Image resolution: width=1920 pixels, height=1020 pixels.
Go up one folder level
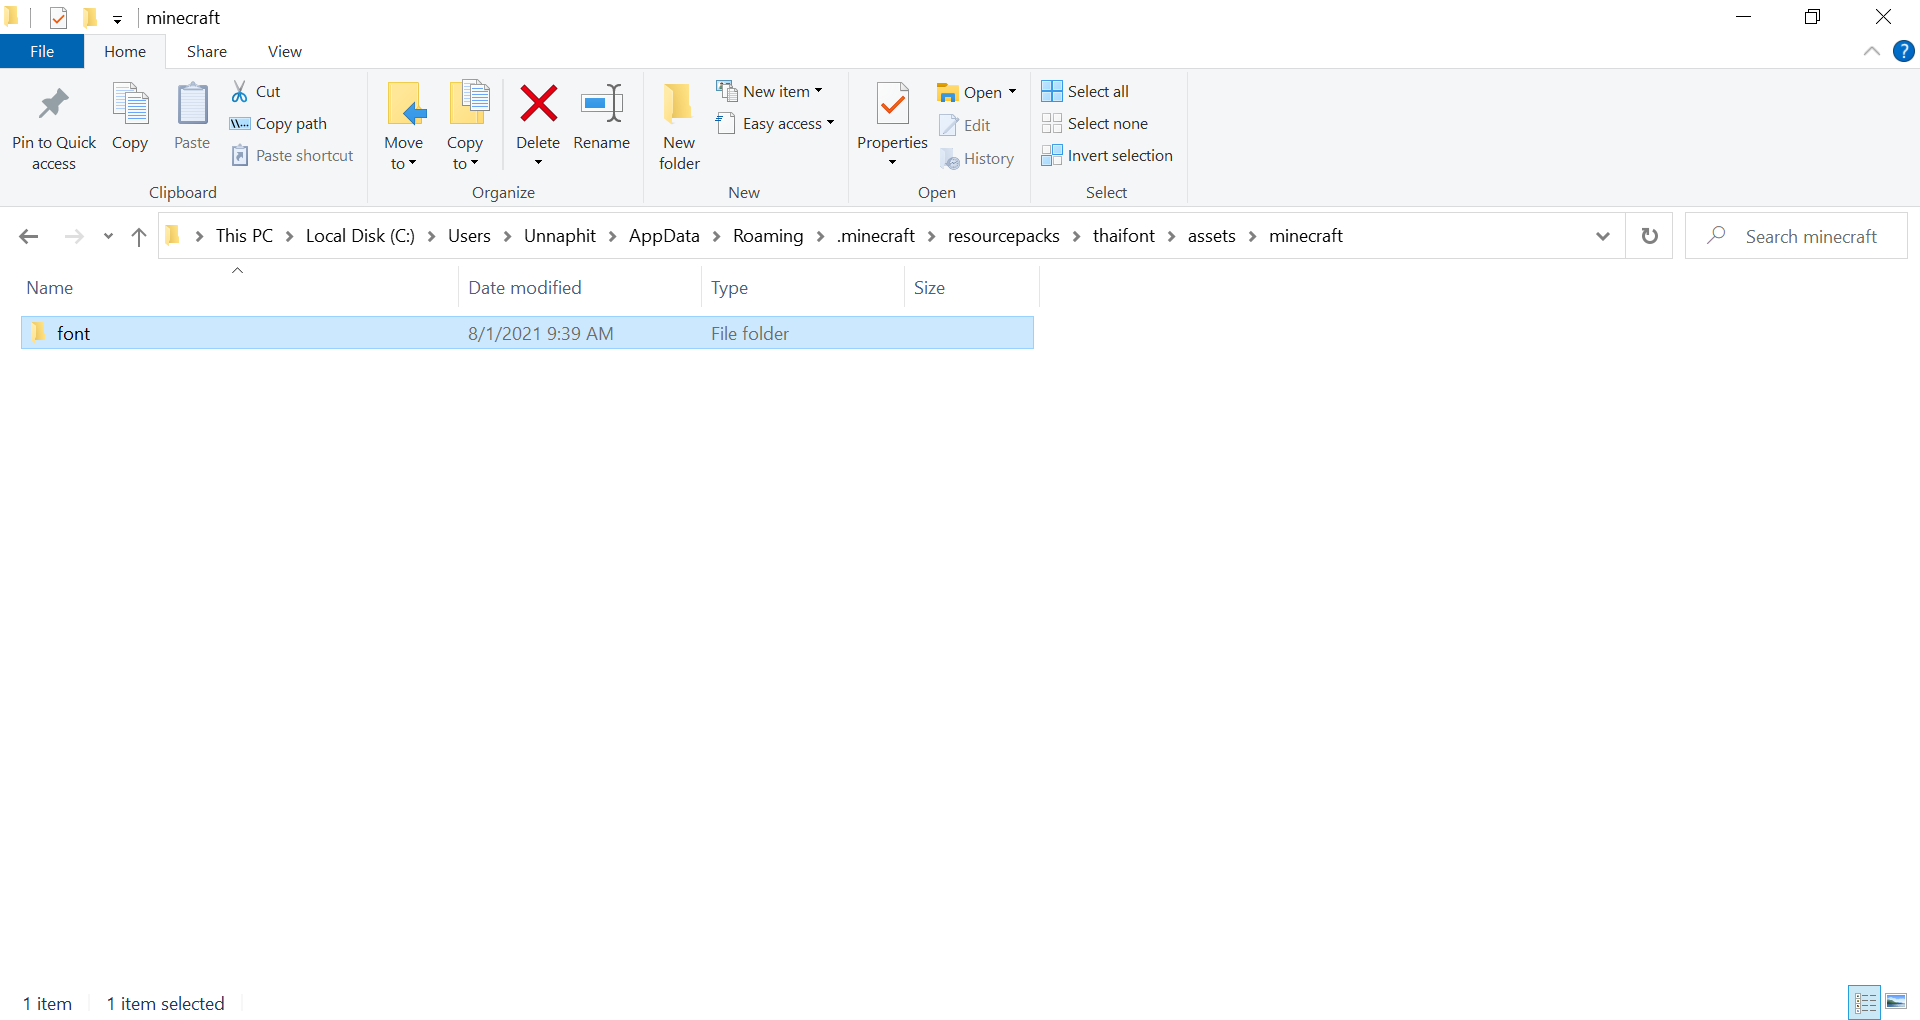(x=139, y=236)
